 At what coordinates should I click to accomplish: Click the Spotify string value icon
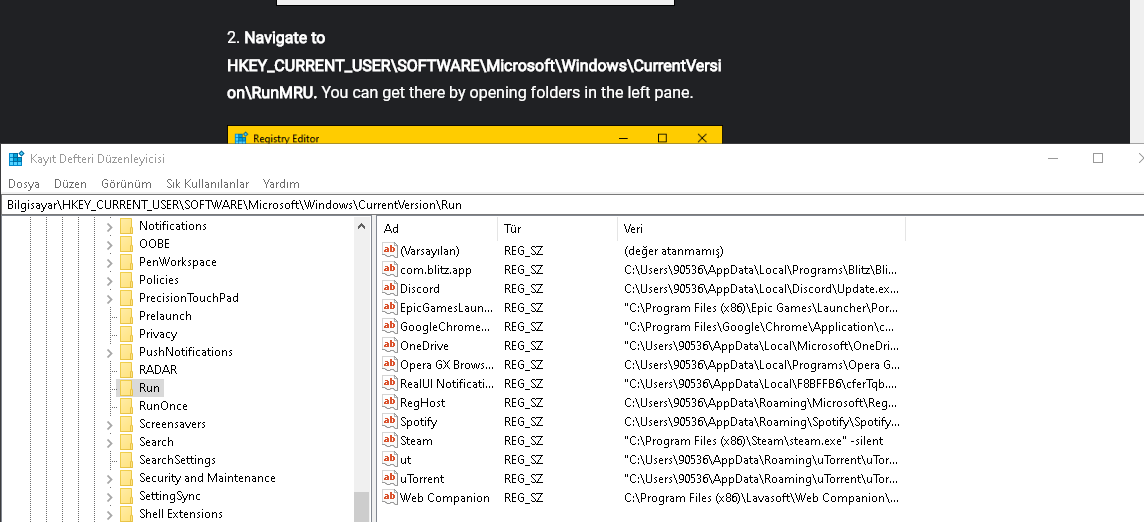[x=390, y=421]
